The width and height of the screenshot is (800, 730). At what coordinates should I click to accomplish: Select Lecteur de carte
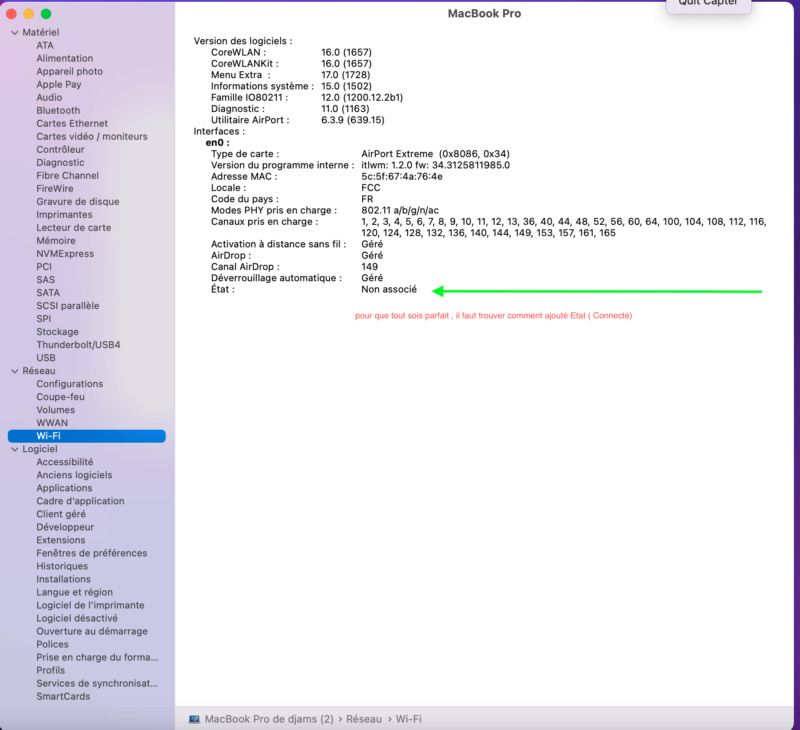[73, 228]
